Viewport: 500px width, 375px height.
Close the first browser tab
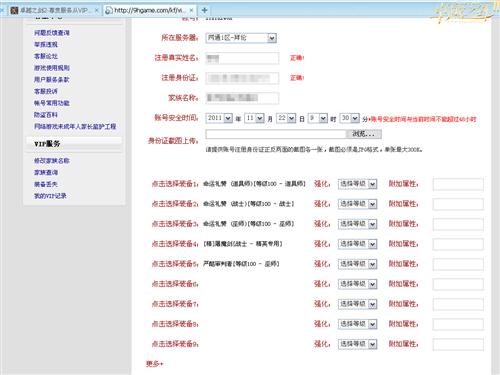pos(96,10)
